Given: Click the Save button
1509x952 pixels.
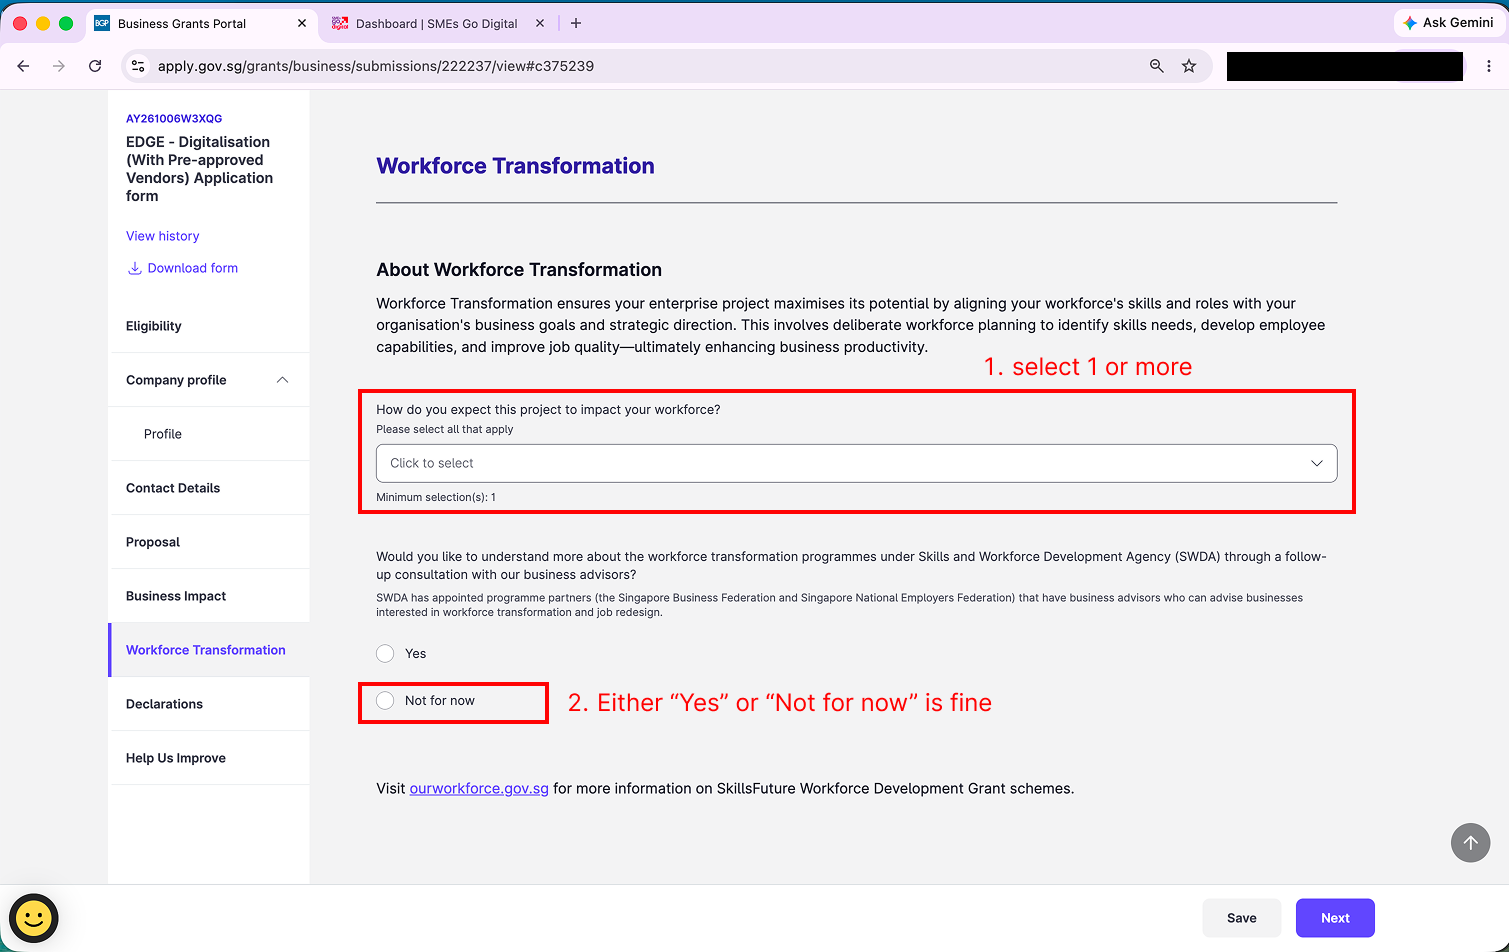Looking at the screenshot, I should (x=1241, y=918).
